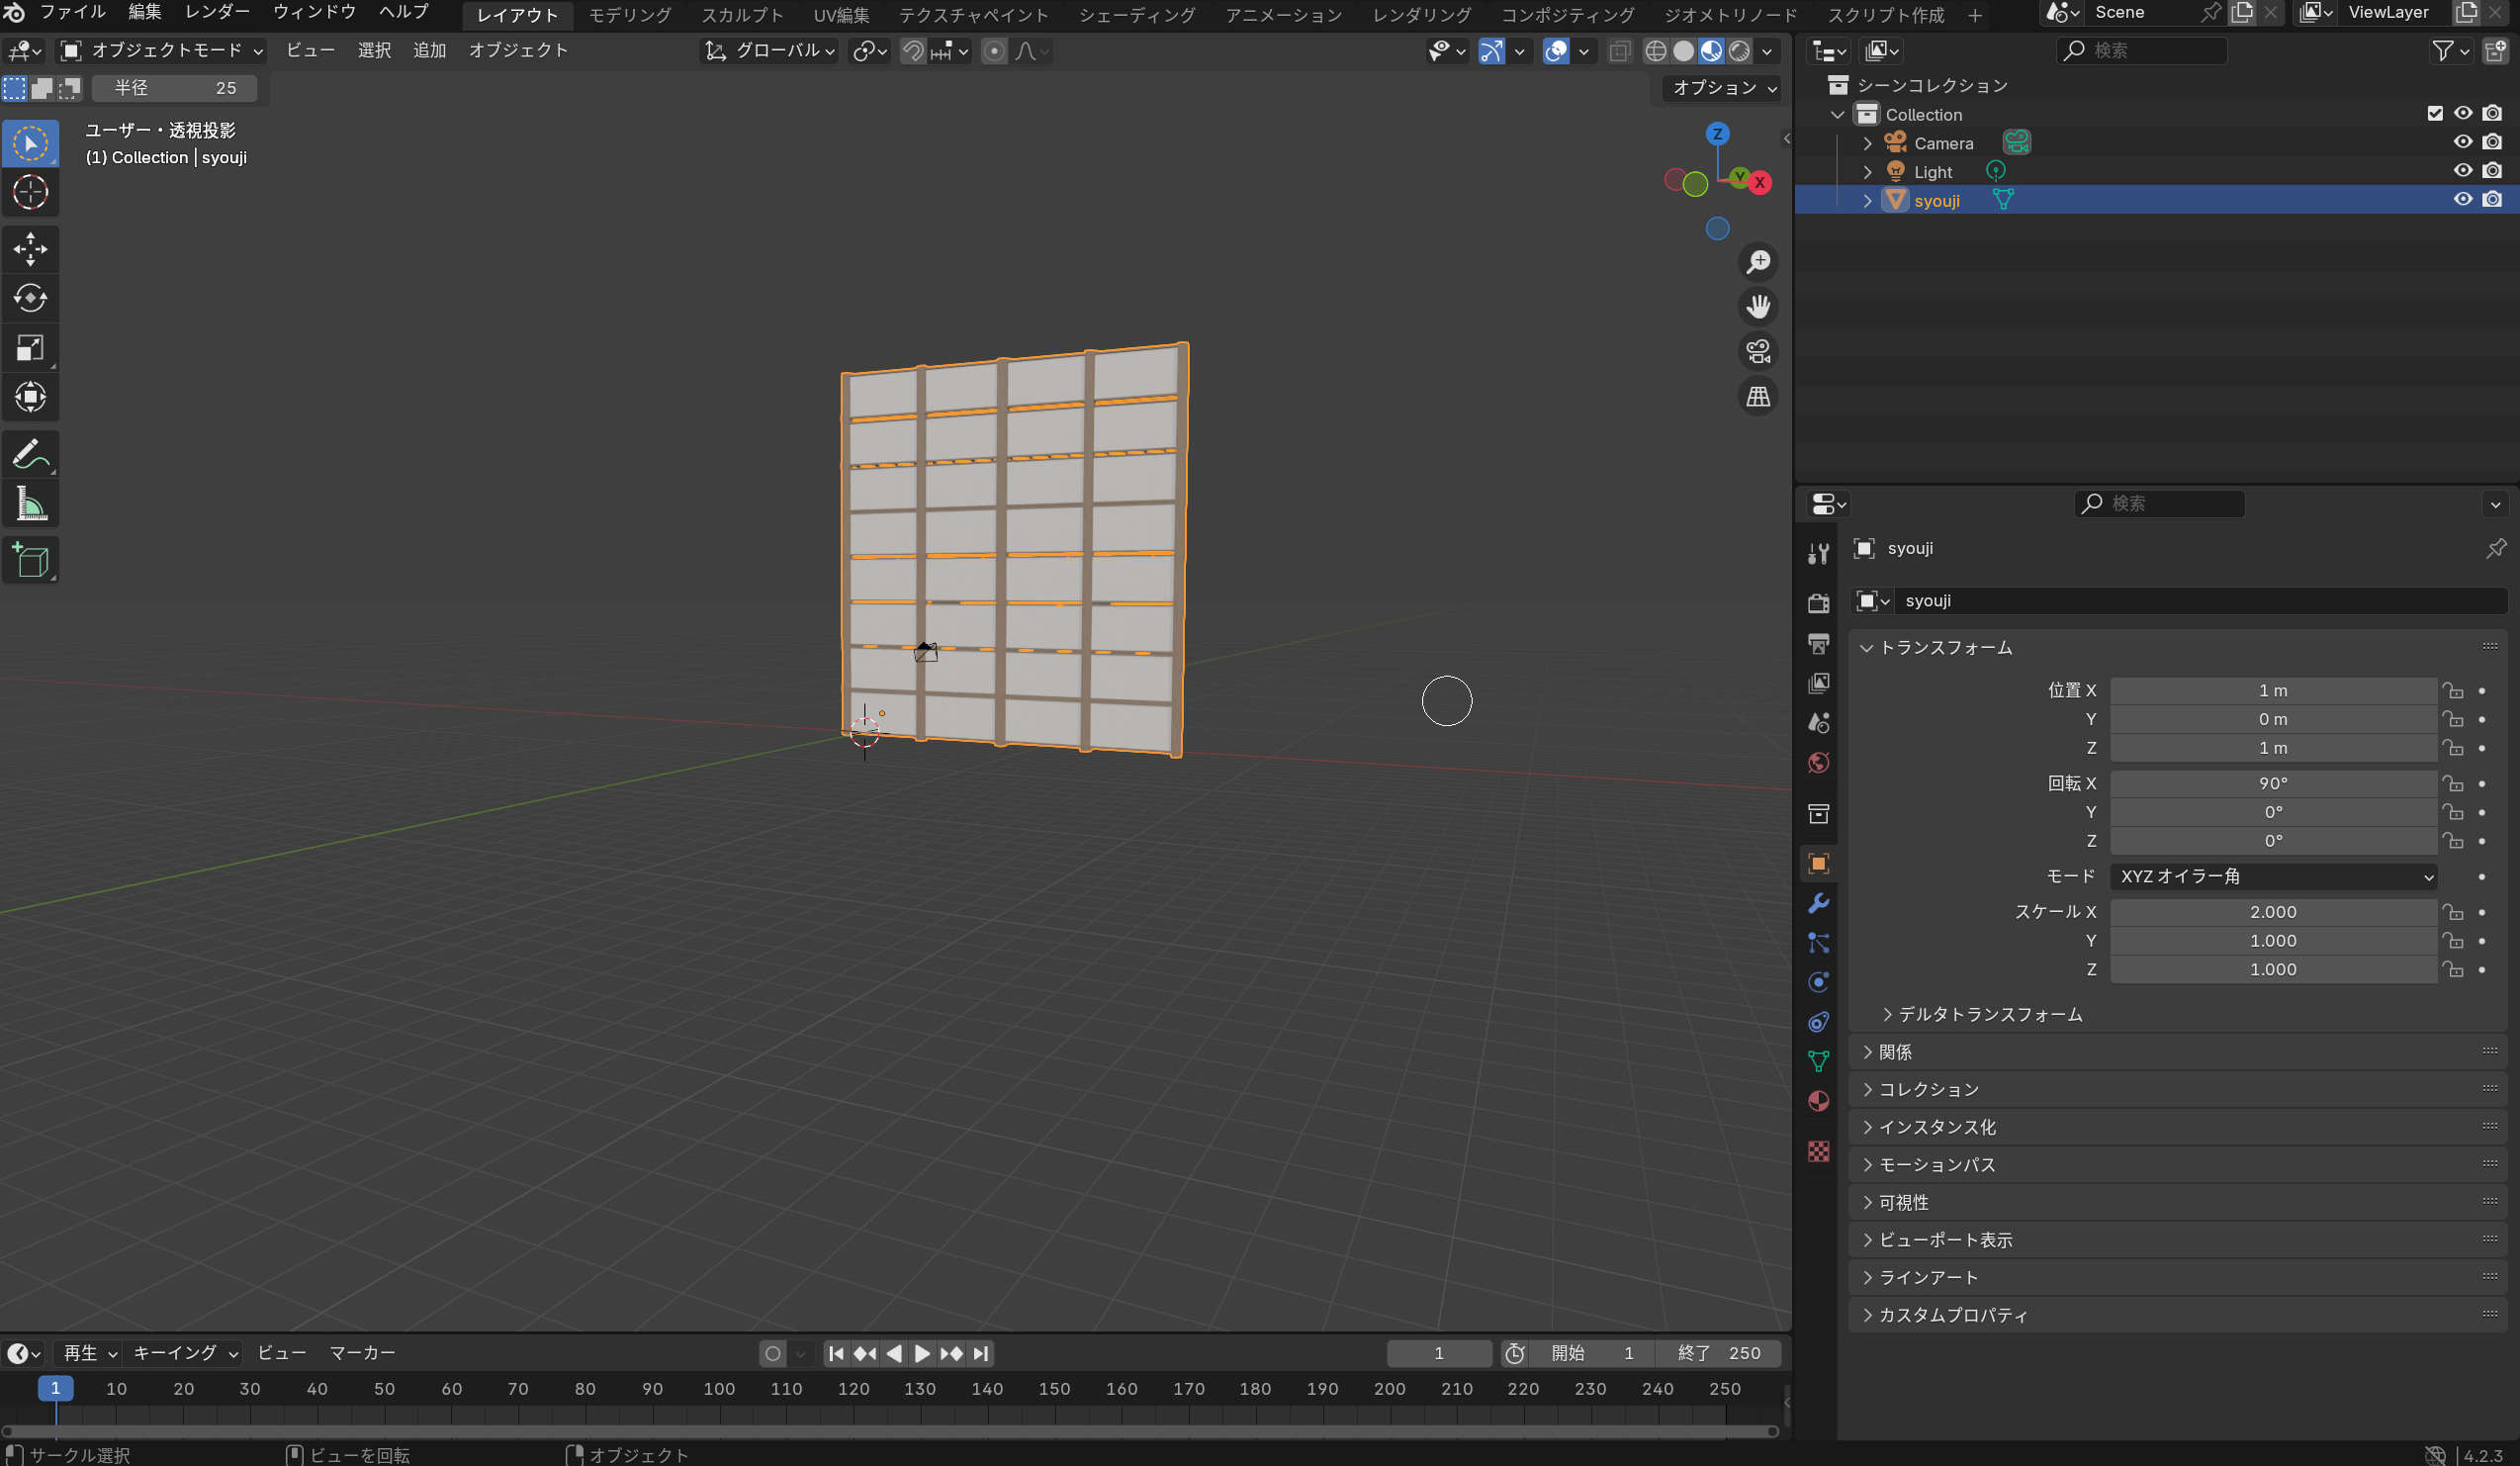Open the rotation mode XYZ Euler dropdown
This screenshot has width=2520, height=1466.
(2272, 877)
